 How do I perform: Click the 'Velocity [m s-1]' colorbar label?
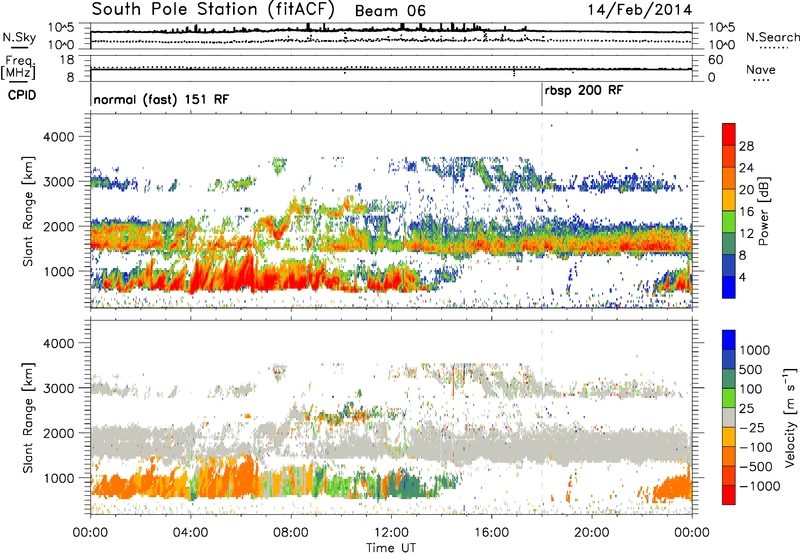point(790,417)
